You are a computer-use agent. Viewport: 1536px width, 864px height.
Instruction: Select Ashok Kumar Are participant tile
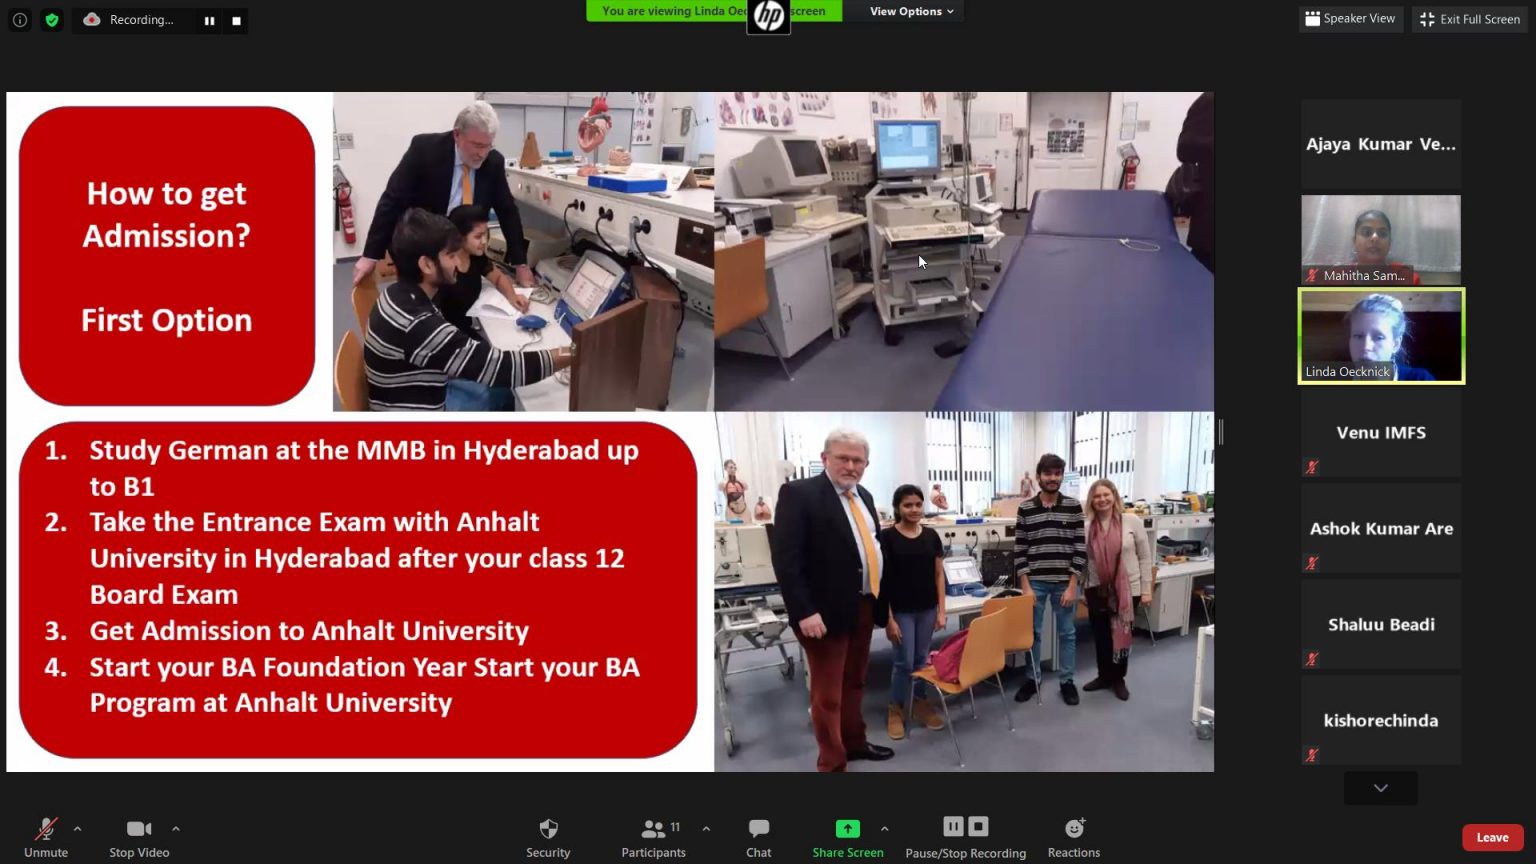coord(1381,528)
